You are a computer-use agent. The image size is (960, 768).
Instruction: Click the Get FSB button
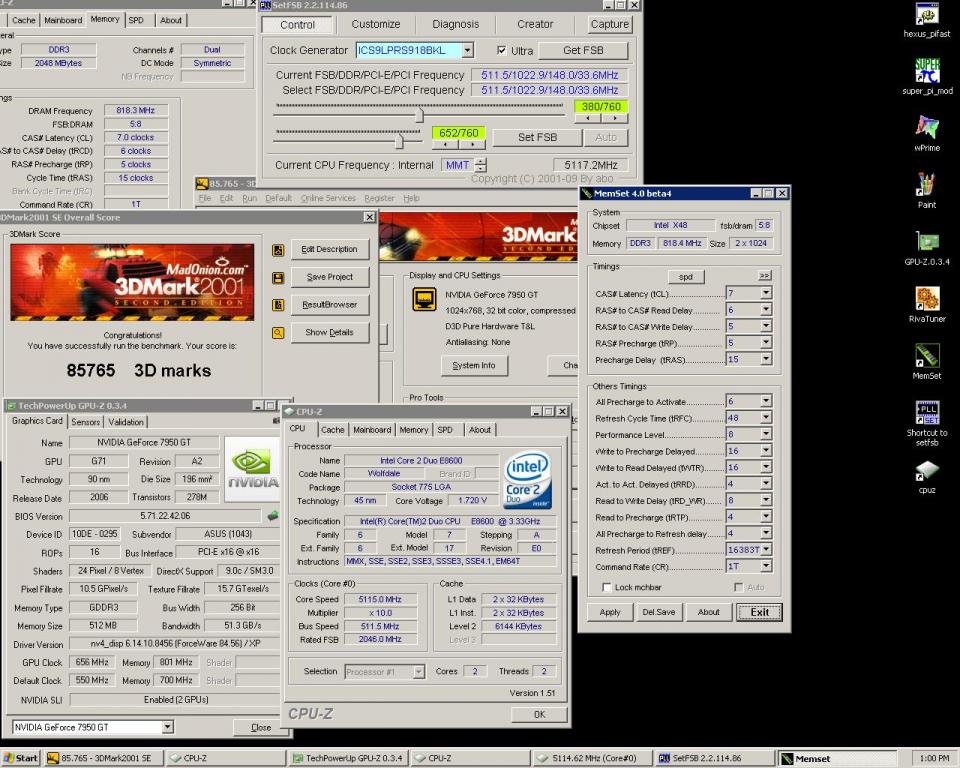click(583, 50)
